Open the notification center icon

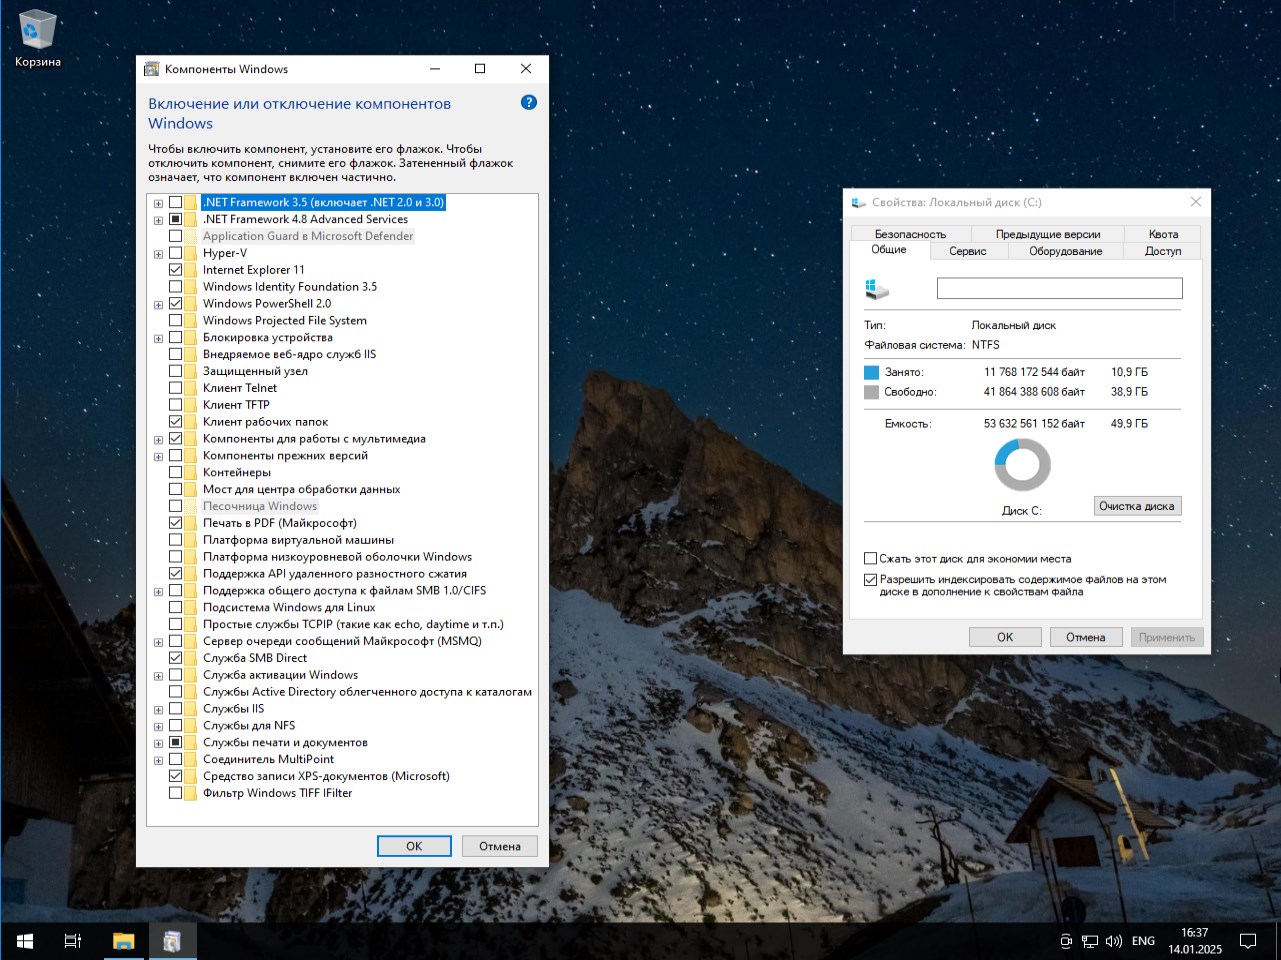(x=1248, y=941)
